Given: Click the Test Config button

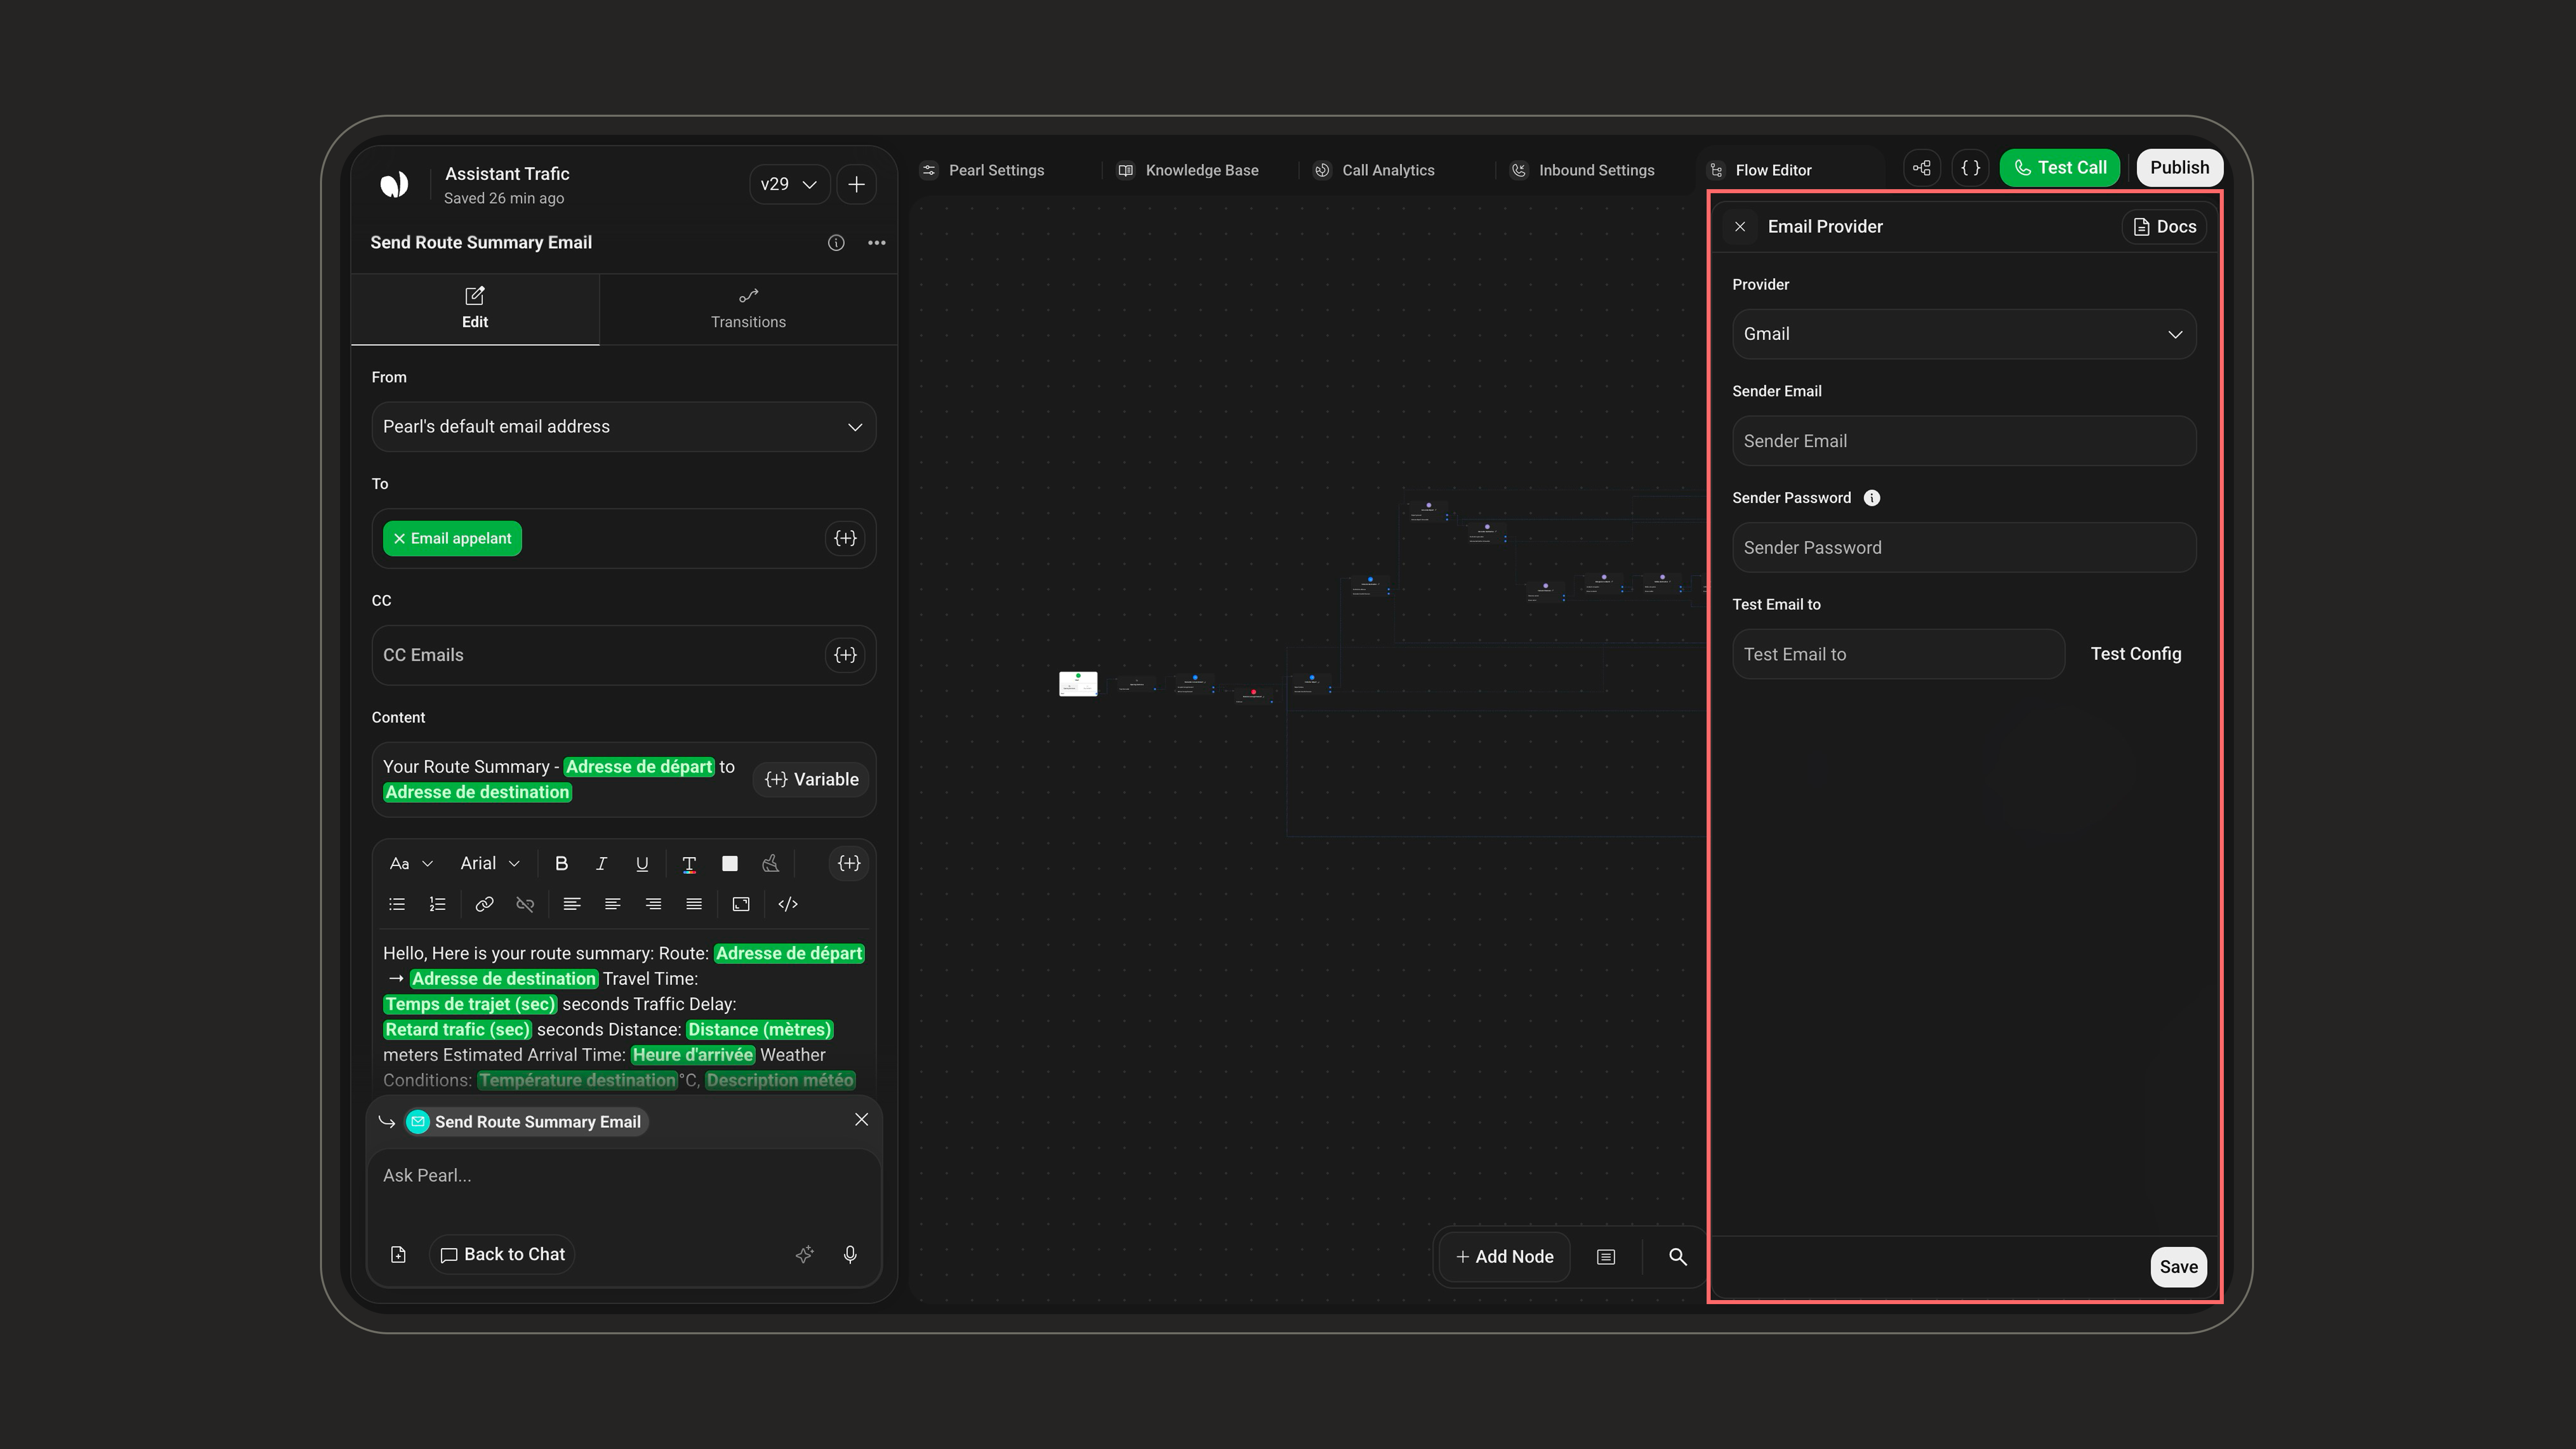Looking at the screenshot, I should [2135, 654].
